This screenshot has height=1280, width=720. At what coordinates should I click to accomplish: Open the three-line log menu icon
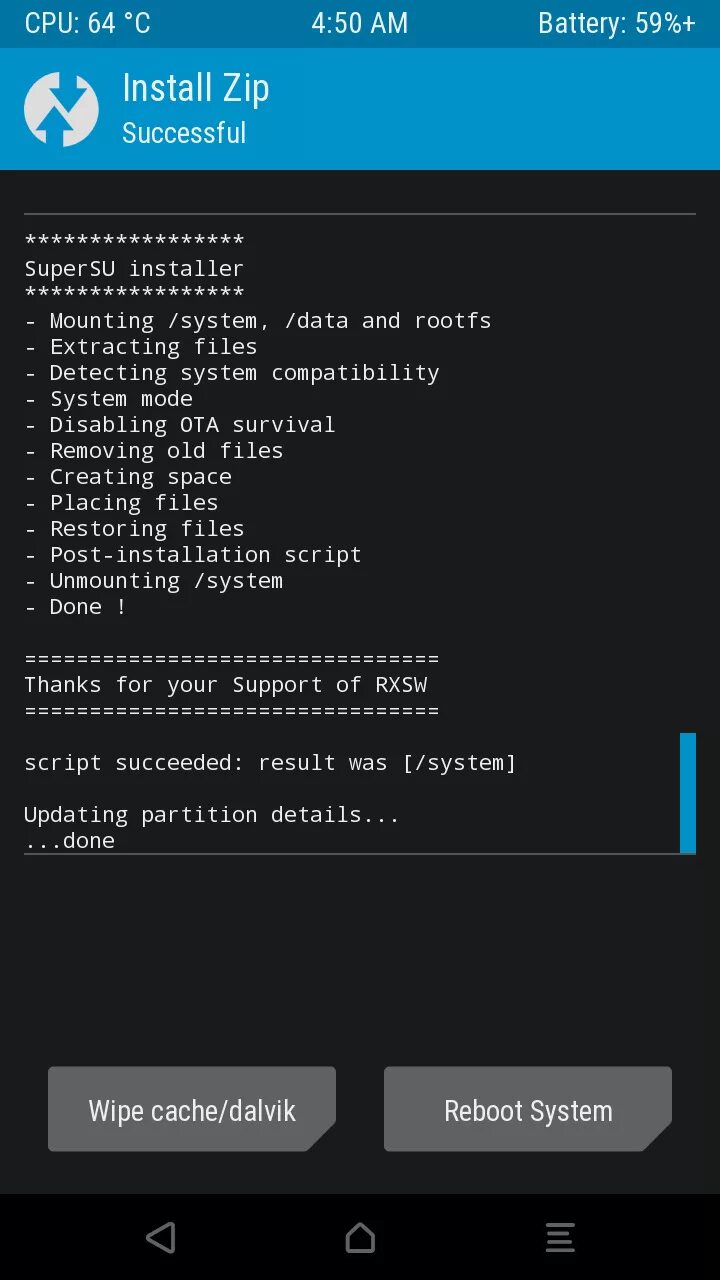(560, 1238)
